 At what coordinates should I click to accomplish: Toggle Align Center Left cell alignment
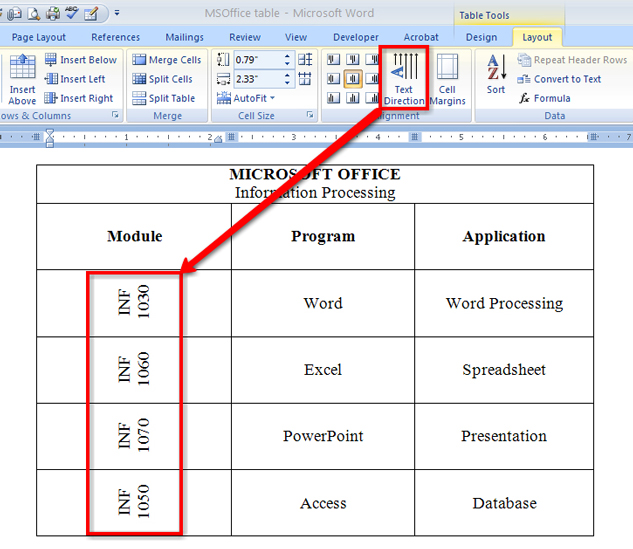click(x=333, y=79)
